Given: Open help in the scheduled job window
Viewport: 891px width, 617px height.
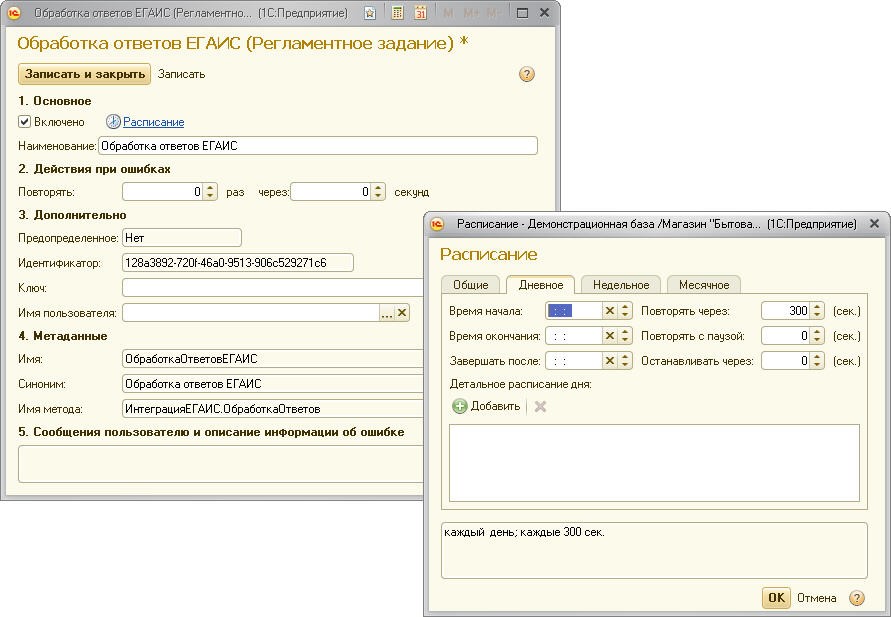Looking at the screenshot, I should 527,74.
